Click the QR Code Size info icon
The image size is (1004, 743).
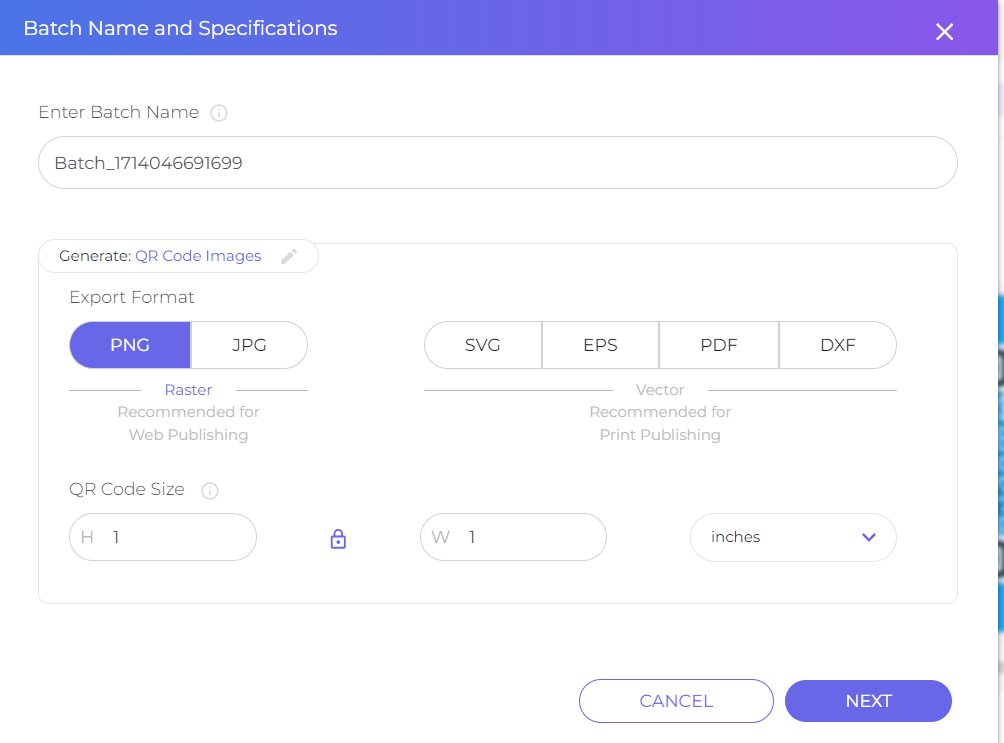pyautogui.click(x=209, y=490)
